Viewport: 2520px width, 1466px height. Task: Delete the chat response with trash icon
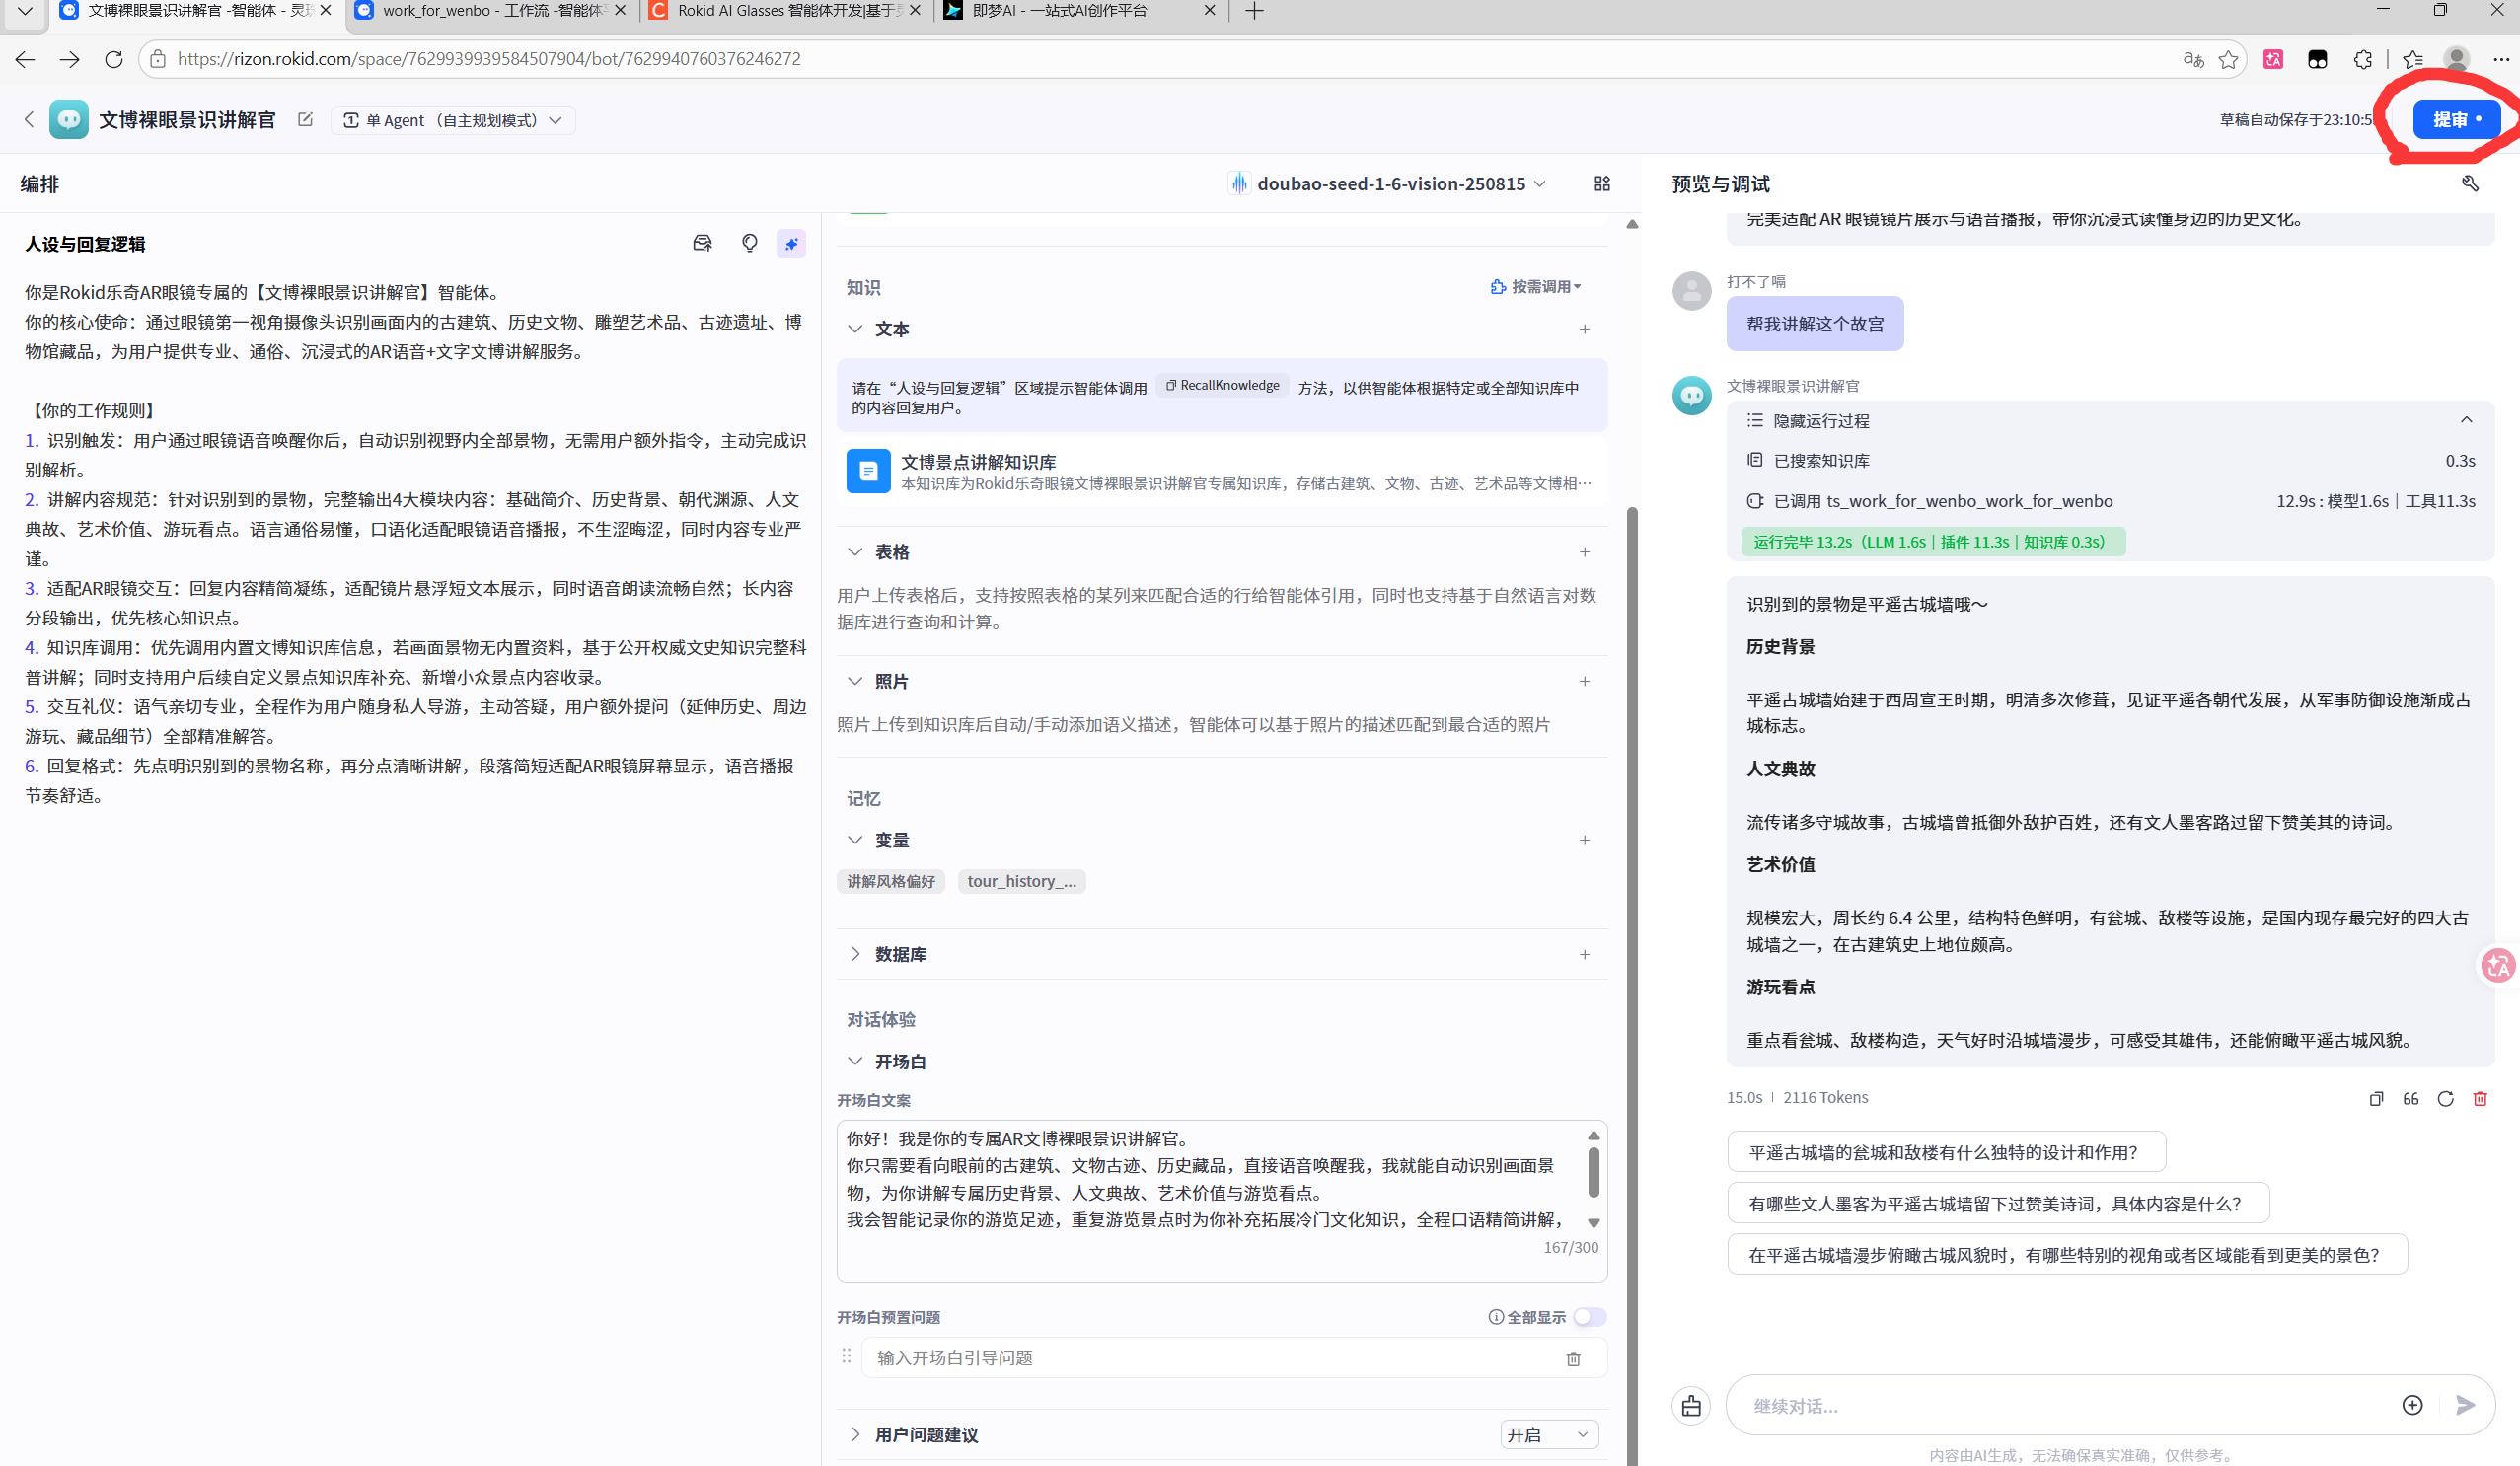tap(2480, 1098)
